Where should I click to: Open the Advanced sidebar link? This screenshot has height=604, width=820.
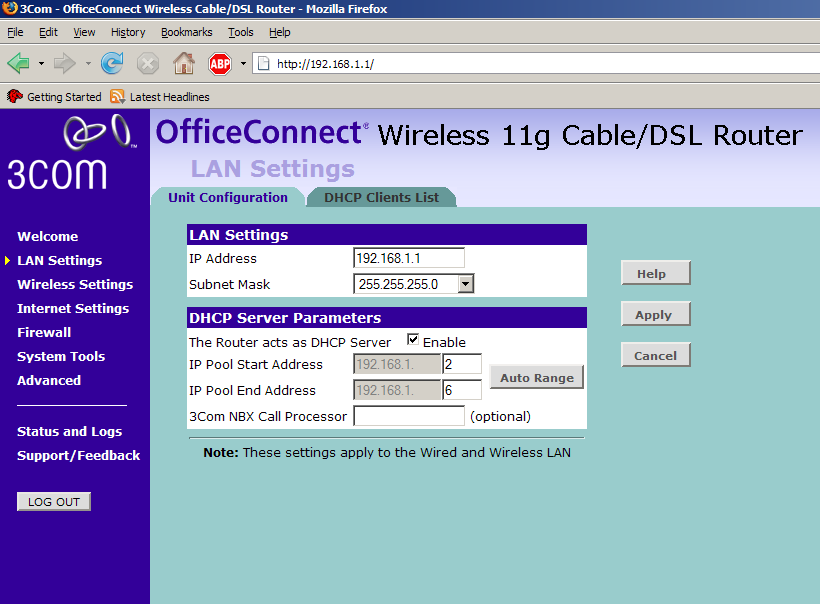pos(49,381)
